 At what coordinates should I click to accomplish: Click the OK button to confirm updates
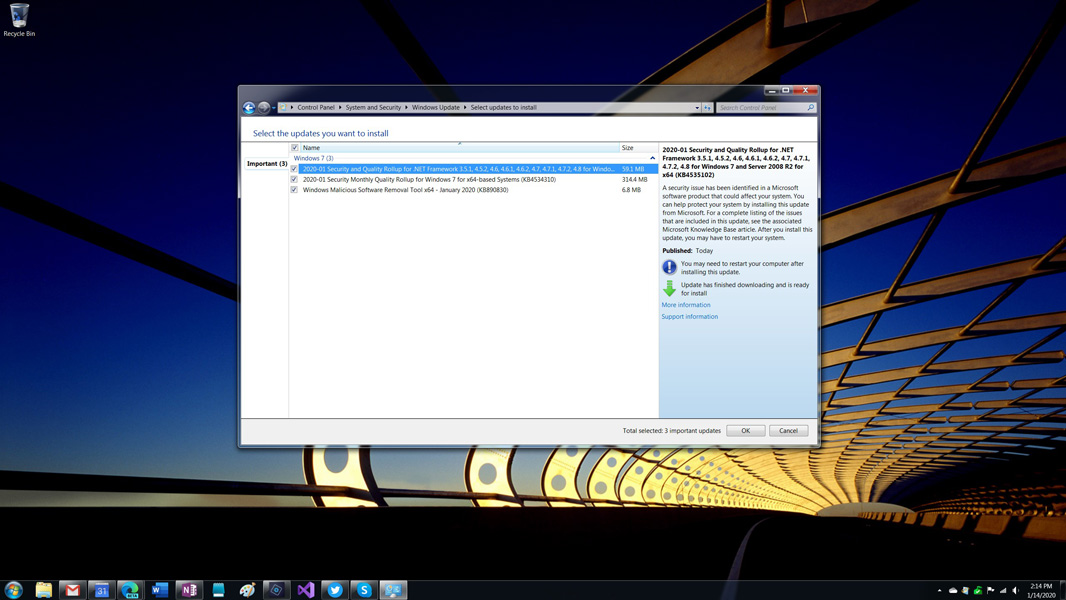click(x=745, y=431)
